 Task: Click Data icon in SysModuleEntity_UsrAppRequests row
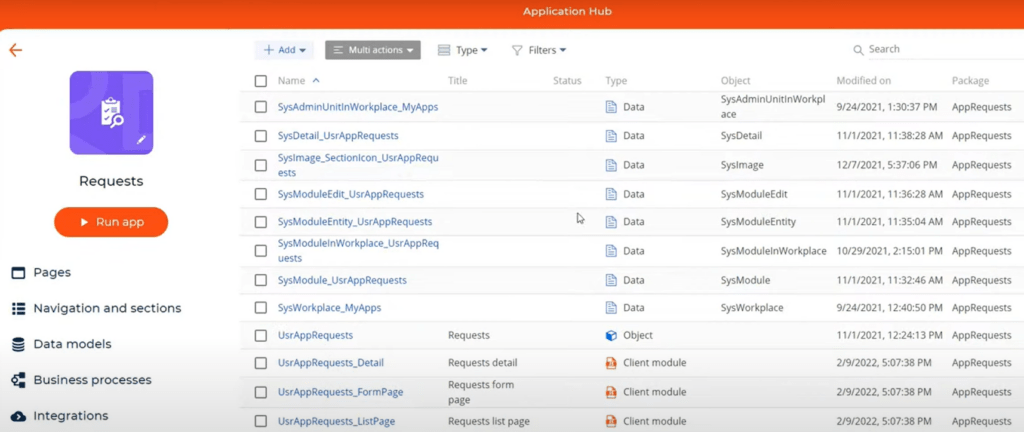tap(611, 222)
